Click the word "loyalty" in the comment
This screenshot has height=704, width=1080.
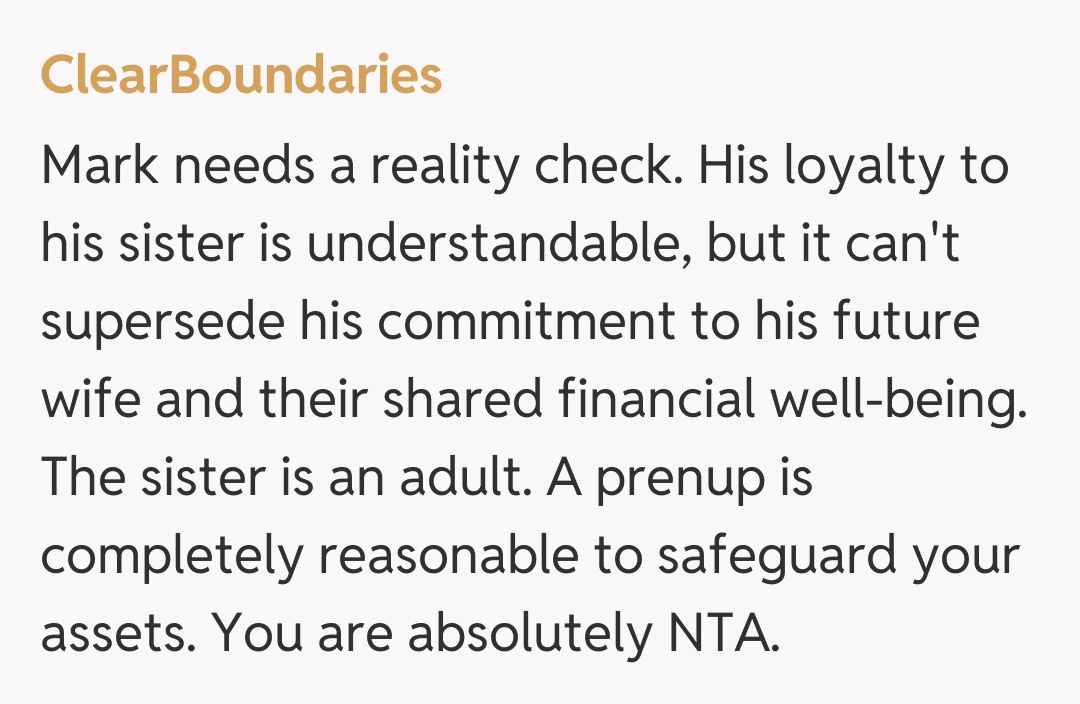pyautogui.click(x=861, y=167)
